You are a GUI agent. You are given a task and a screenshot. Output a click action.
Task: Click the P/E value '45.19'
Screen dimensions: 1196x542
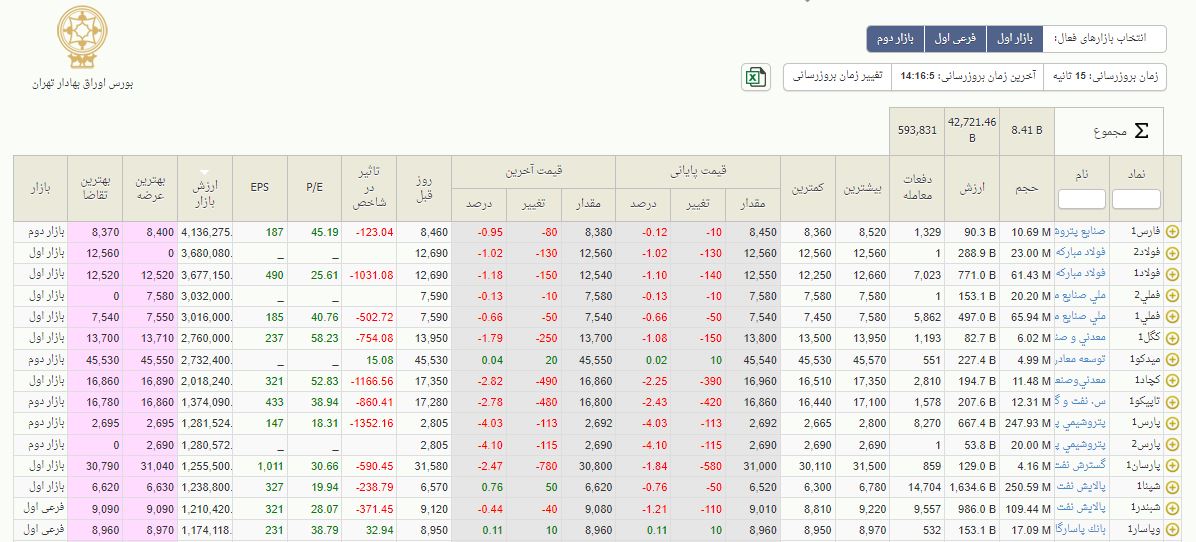[x=326, y=232]
